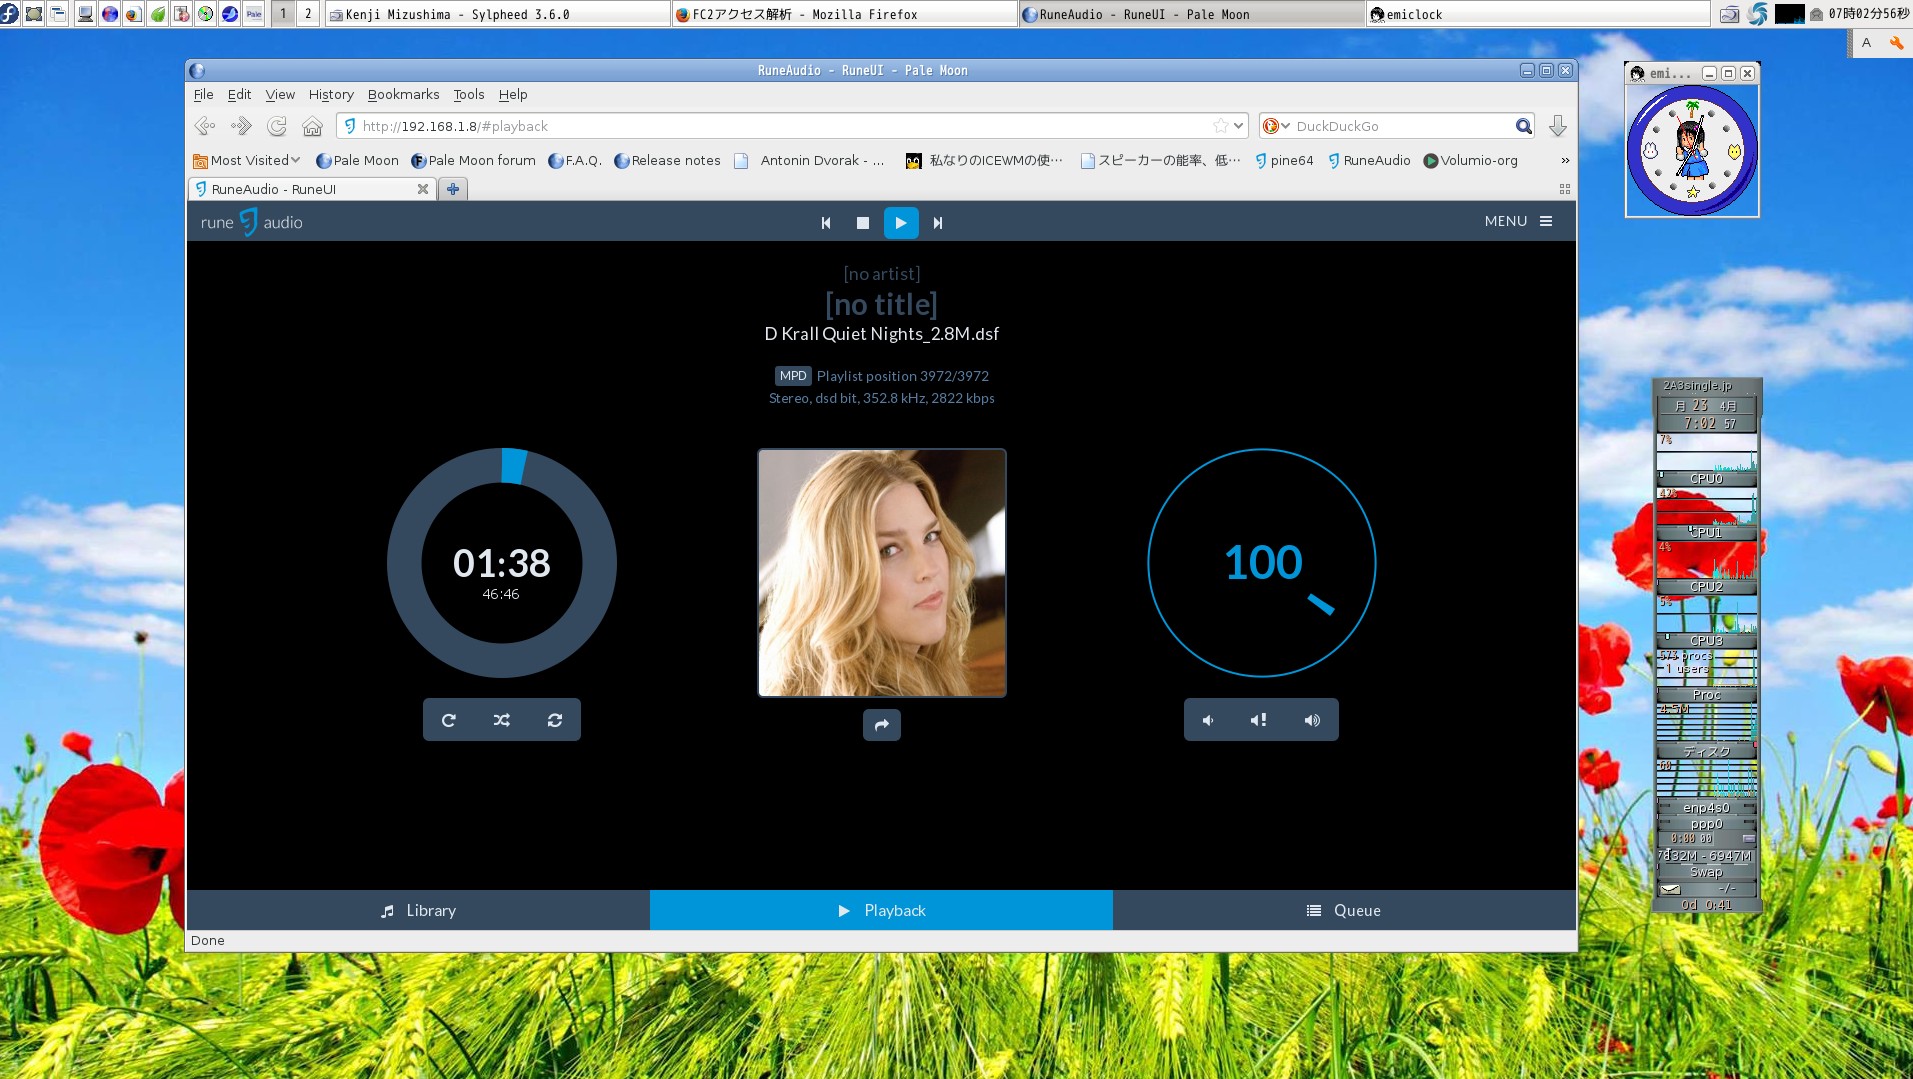Viewport: 1913px width, 1079px height.
Task: Open the RuneAudio MENU hamburger
Action: tap(1518, 221)
